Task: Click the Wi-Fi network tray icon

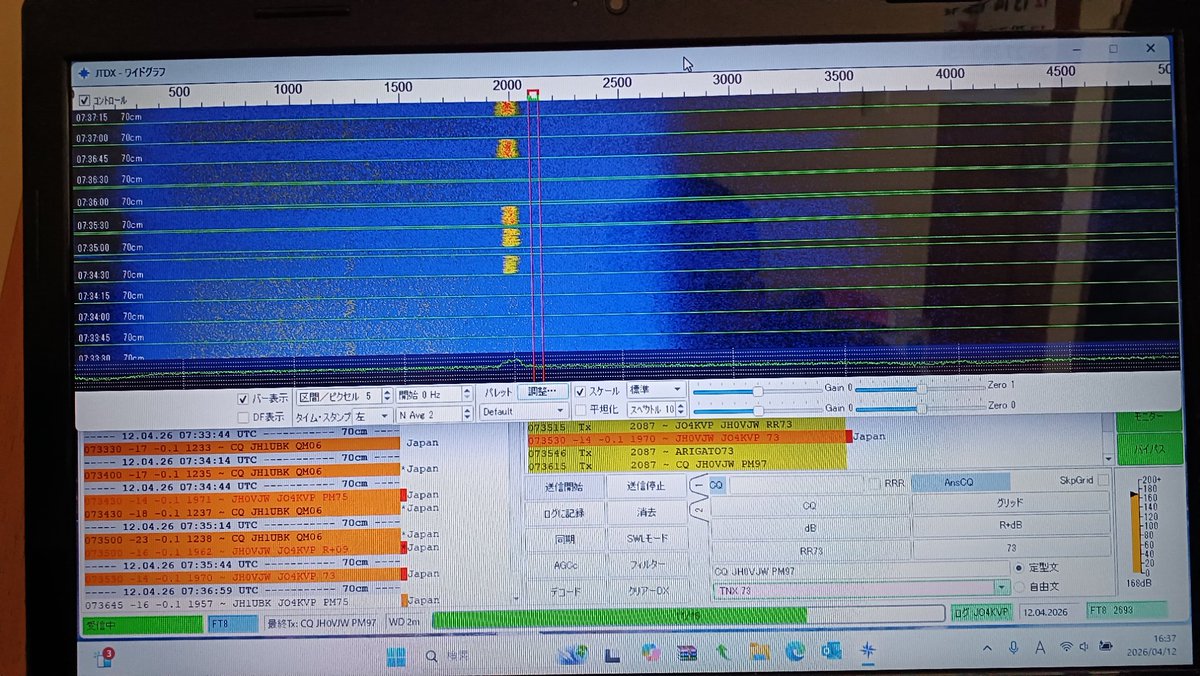Action: pos(1065,647)
